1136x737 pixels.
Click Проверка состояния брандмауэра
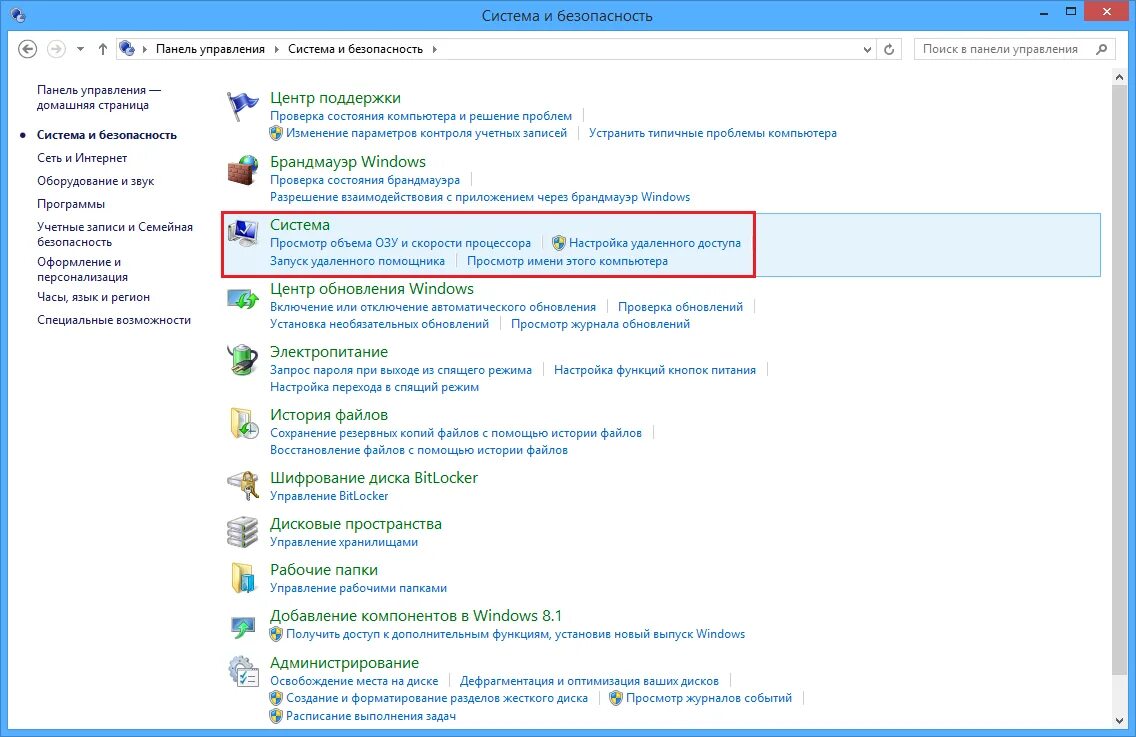[x=365, y=180]
